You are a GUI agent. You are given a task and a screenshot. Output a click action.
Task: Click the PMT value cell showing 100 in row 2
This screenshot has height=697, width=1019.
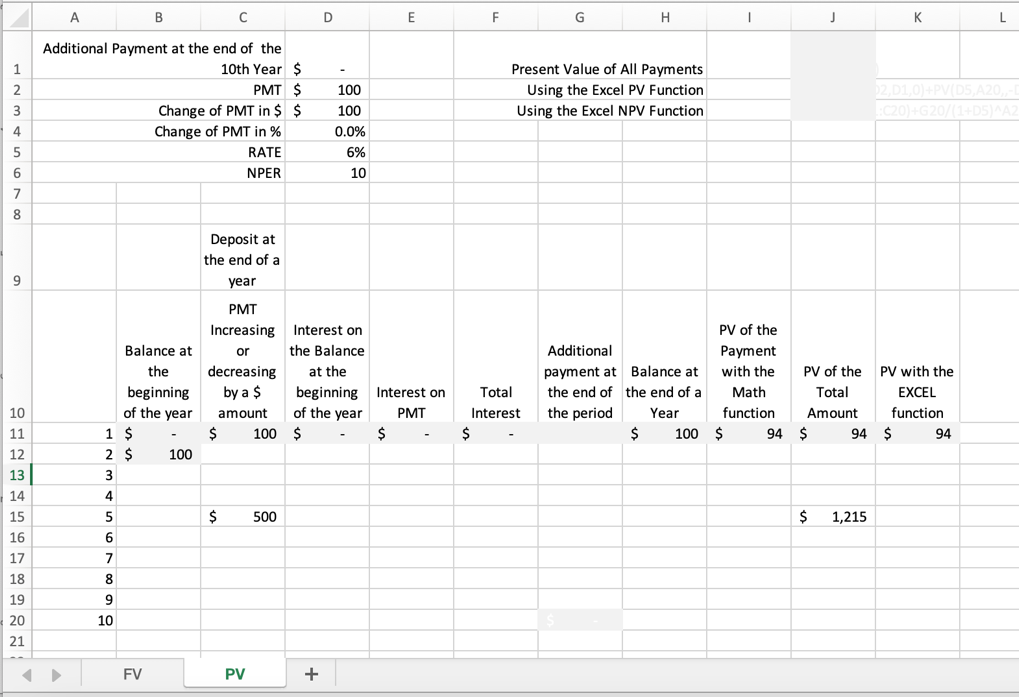pyautogui.click(x=328, y=90)
